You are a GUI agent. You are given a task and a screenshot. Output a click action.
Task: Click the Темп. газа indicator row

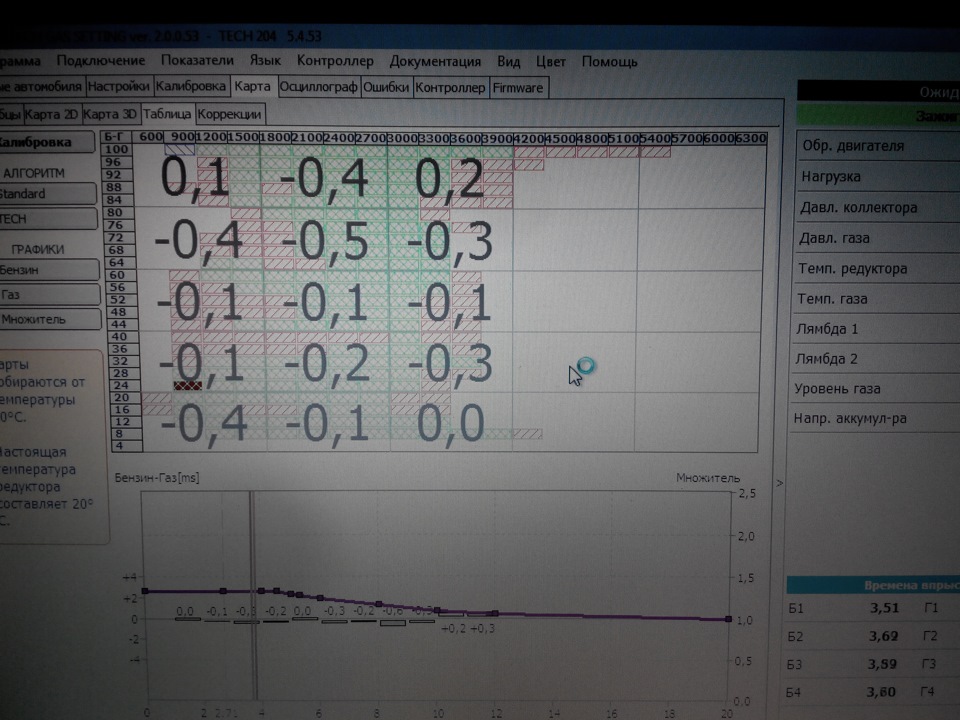[876, 299]
